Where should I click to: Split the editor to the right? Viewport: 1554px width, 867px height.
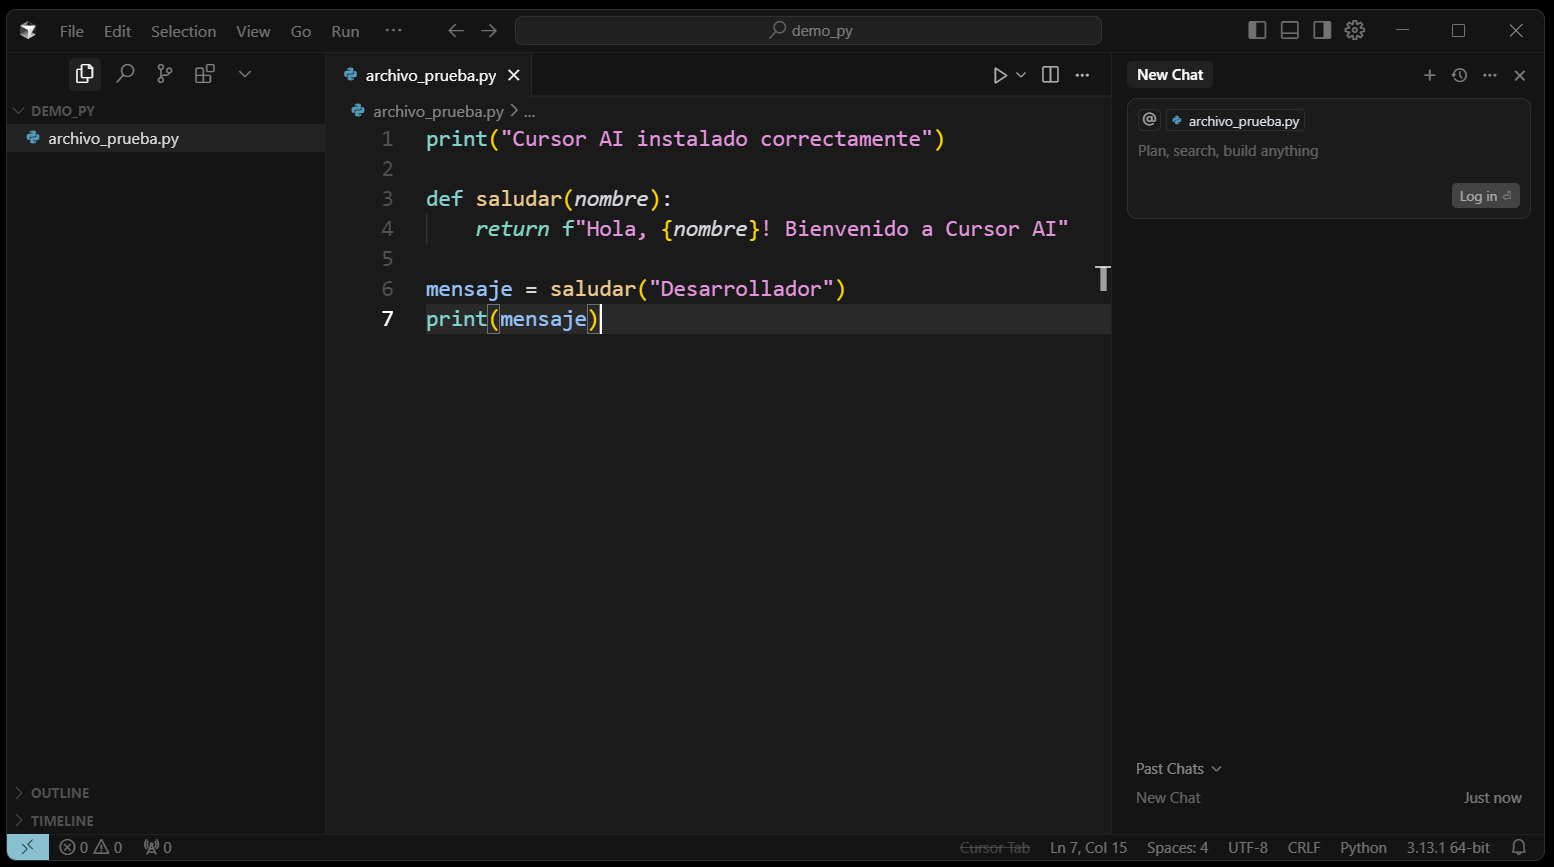pos(1050,75)
